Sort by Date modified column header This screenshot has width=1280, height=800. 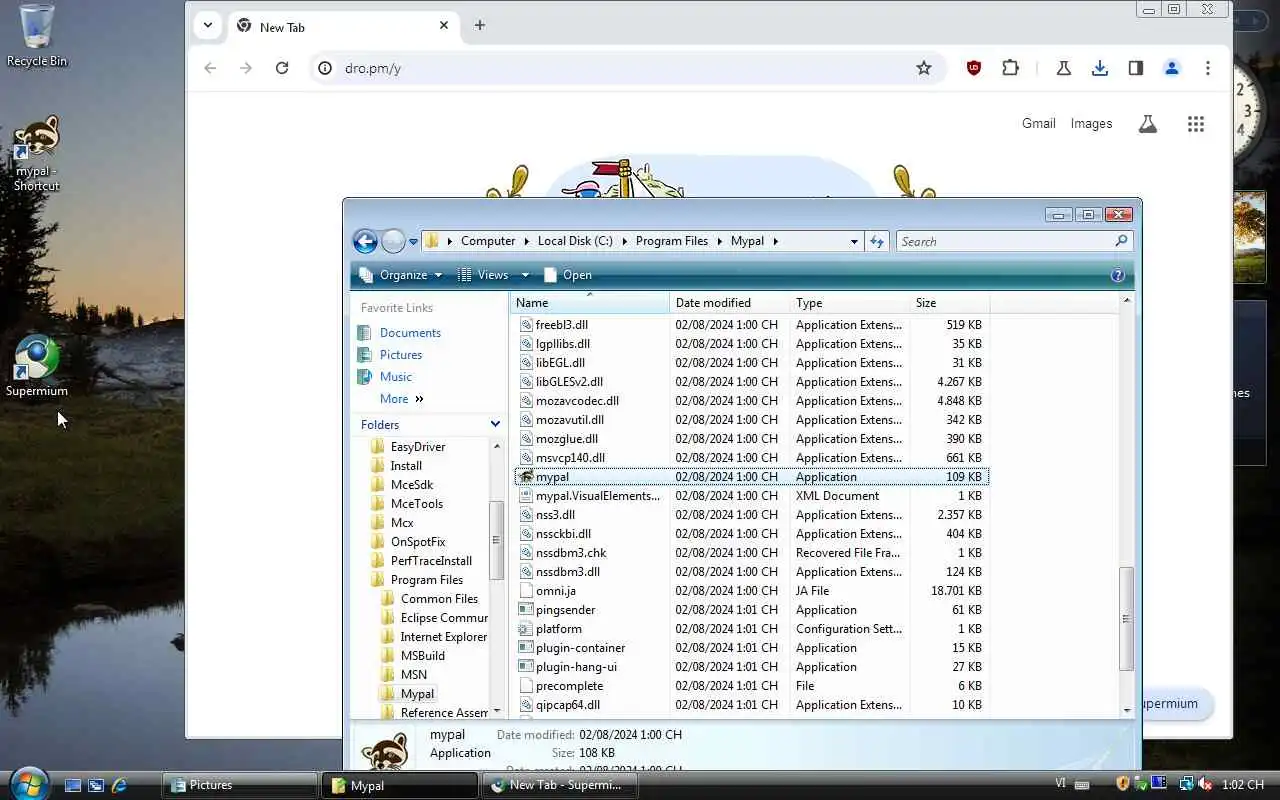pyautogui.click(x=730, y=303)
